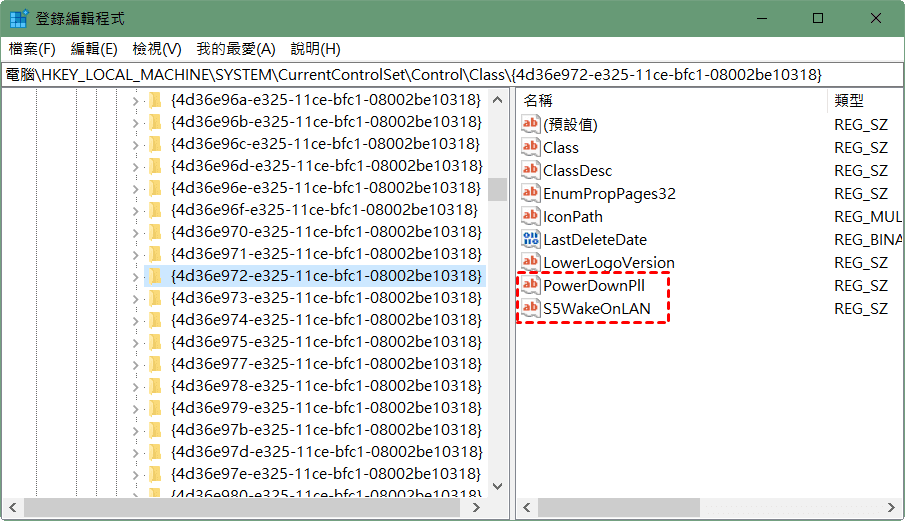Click folder icon of {4d36e96c-e325-11ce-bfc1-08002be10318}
The height and width of the screenshot is (521, 905).
tap(155, 144)
